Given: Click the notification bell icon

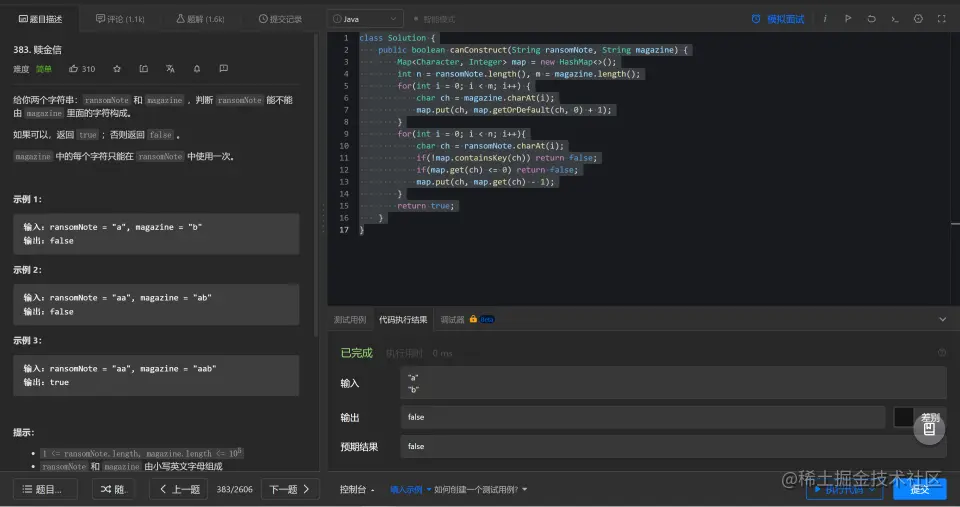Looking at the screenshot, I should [x=197, y=69].
